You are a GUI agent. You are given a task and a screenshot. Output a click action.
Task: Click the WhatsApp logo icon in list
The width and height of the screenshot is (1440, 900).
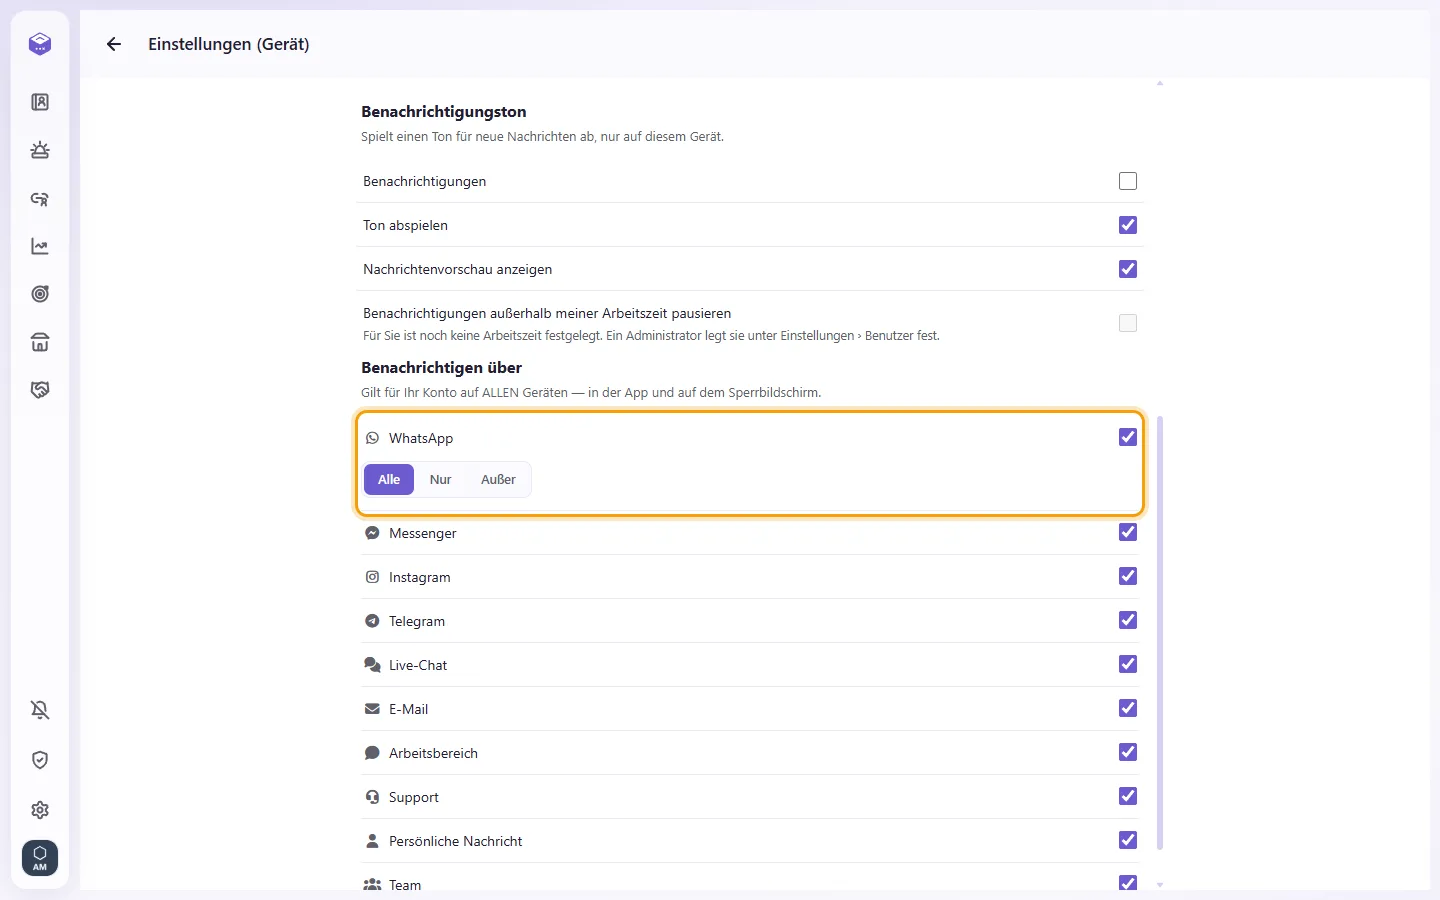coord(372,438)
